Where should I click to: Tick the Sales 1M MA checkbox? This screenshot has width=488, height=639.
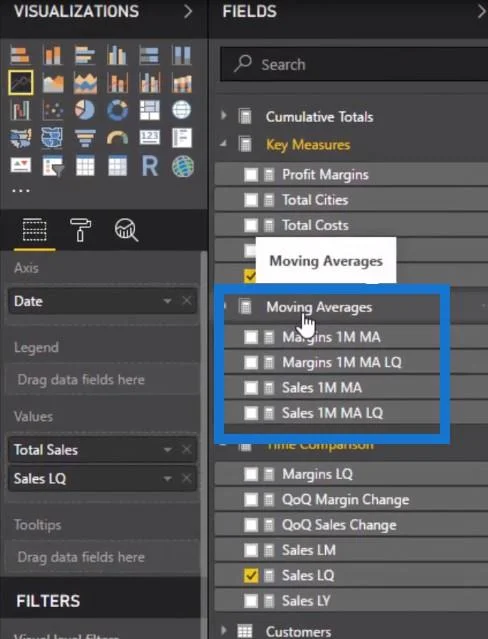[x=251, y=388]
